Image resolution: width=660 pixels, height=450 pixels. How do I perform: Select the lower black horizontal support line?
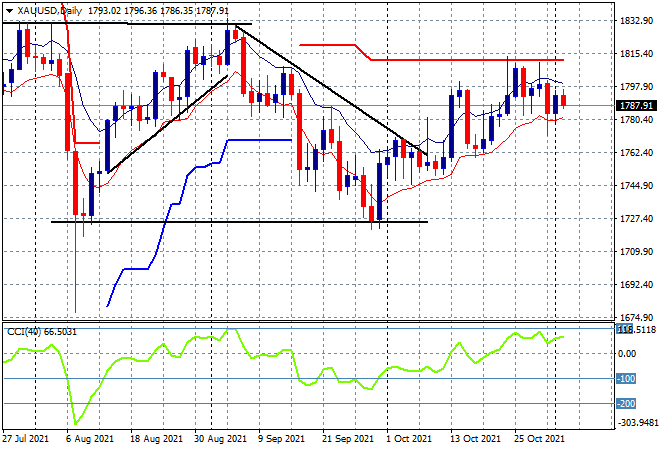pyautogui.click(x=239, y=222)
